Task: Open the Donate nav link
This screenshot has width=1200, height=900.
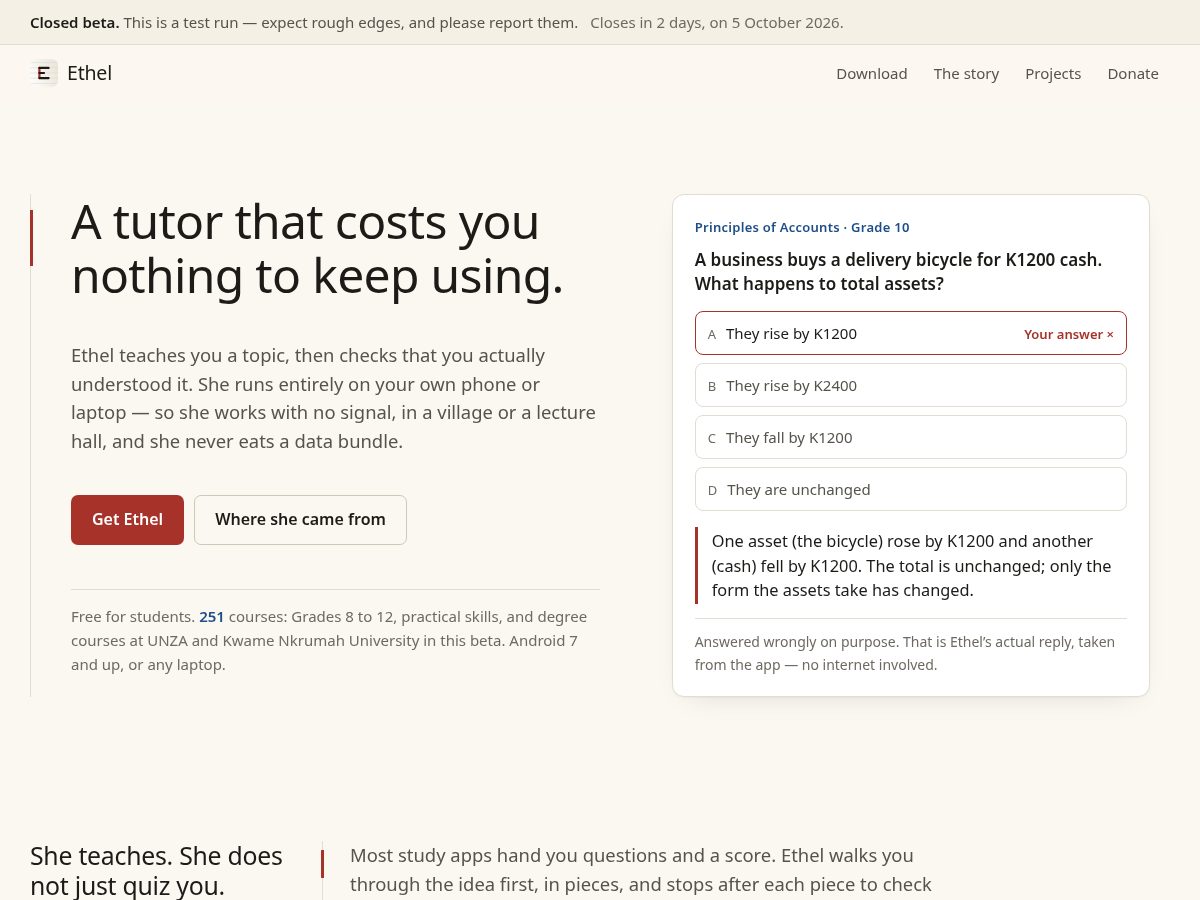Action: coord(1133,74)
